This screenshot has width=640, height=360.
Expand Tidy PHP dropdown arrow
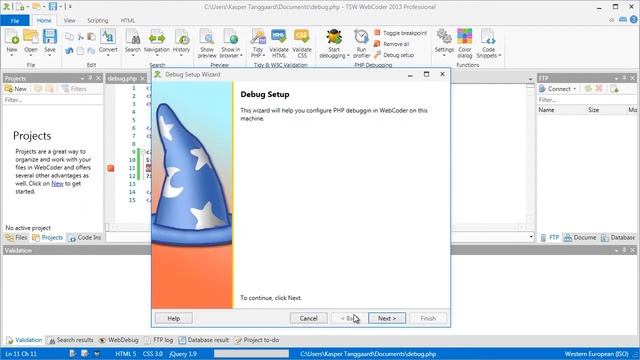coord(264,56)
